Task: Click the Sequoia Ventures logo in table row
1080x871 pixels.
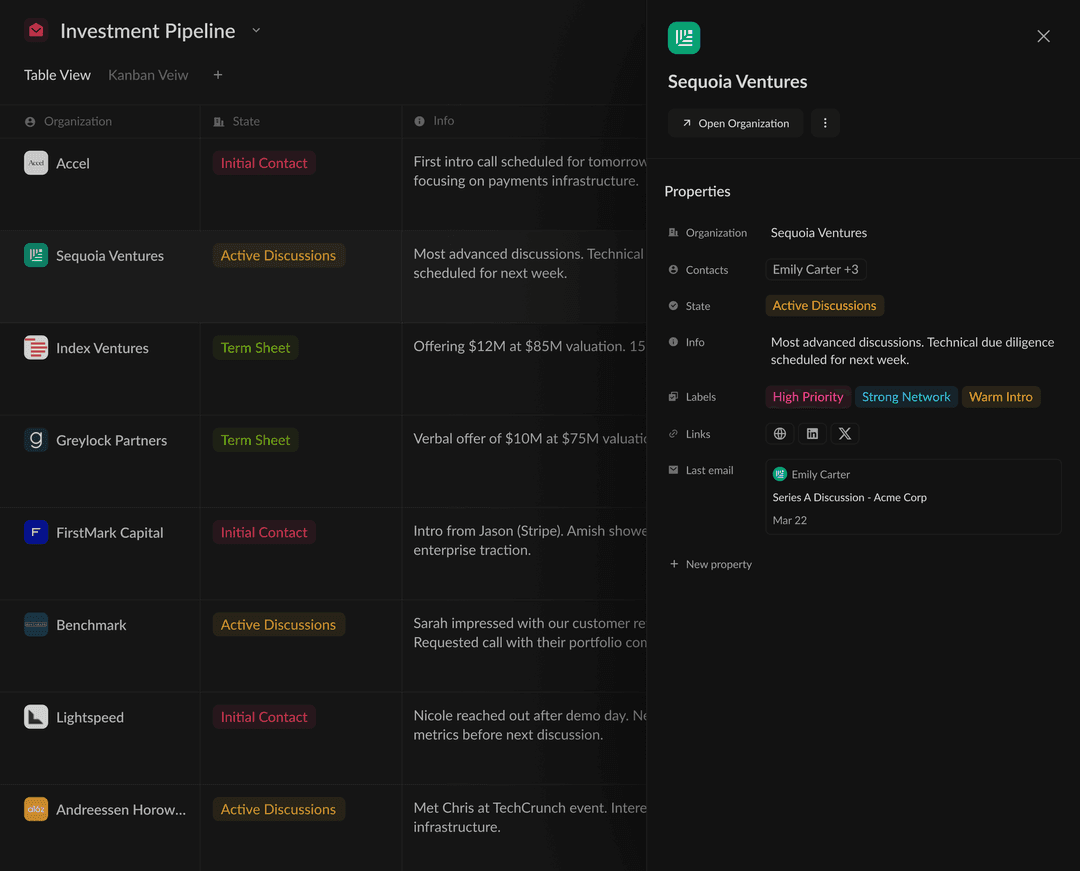Action: (x=36, y=255)
